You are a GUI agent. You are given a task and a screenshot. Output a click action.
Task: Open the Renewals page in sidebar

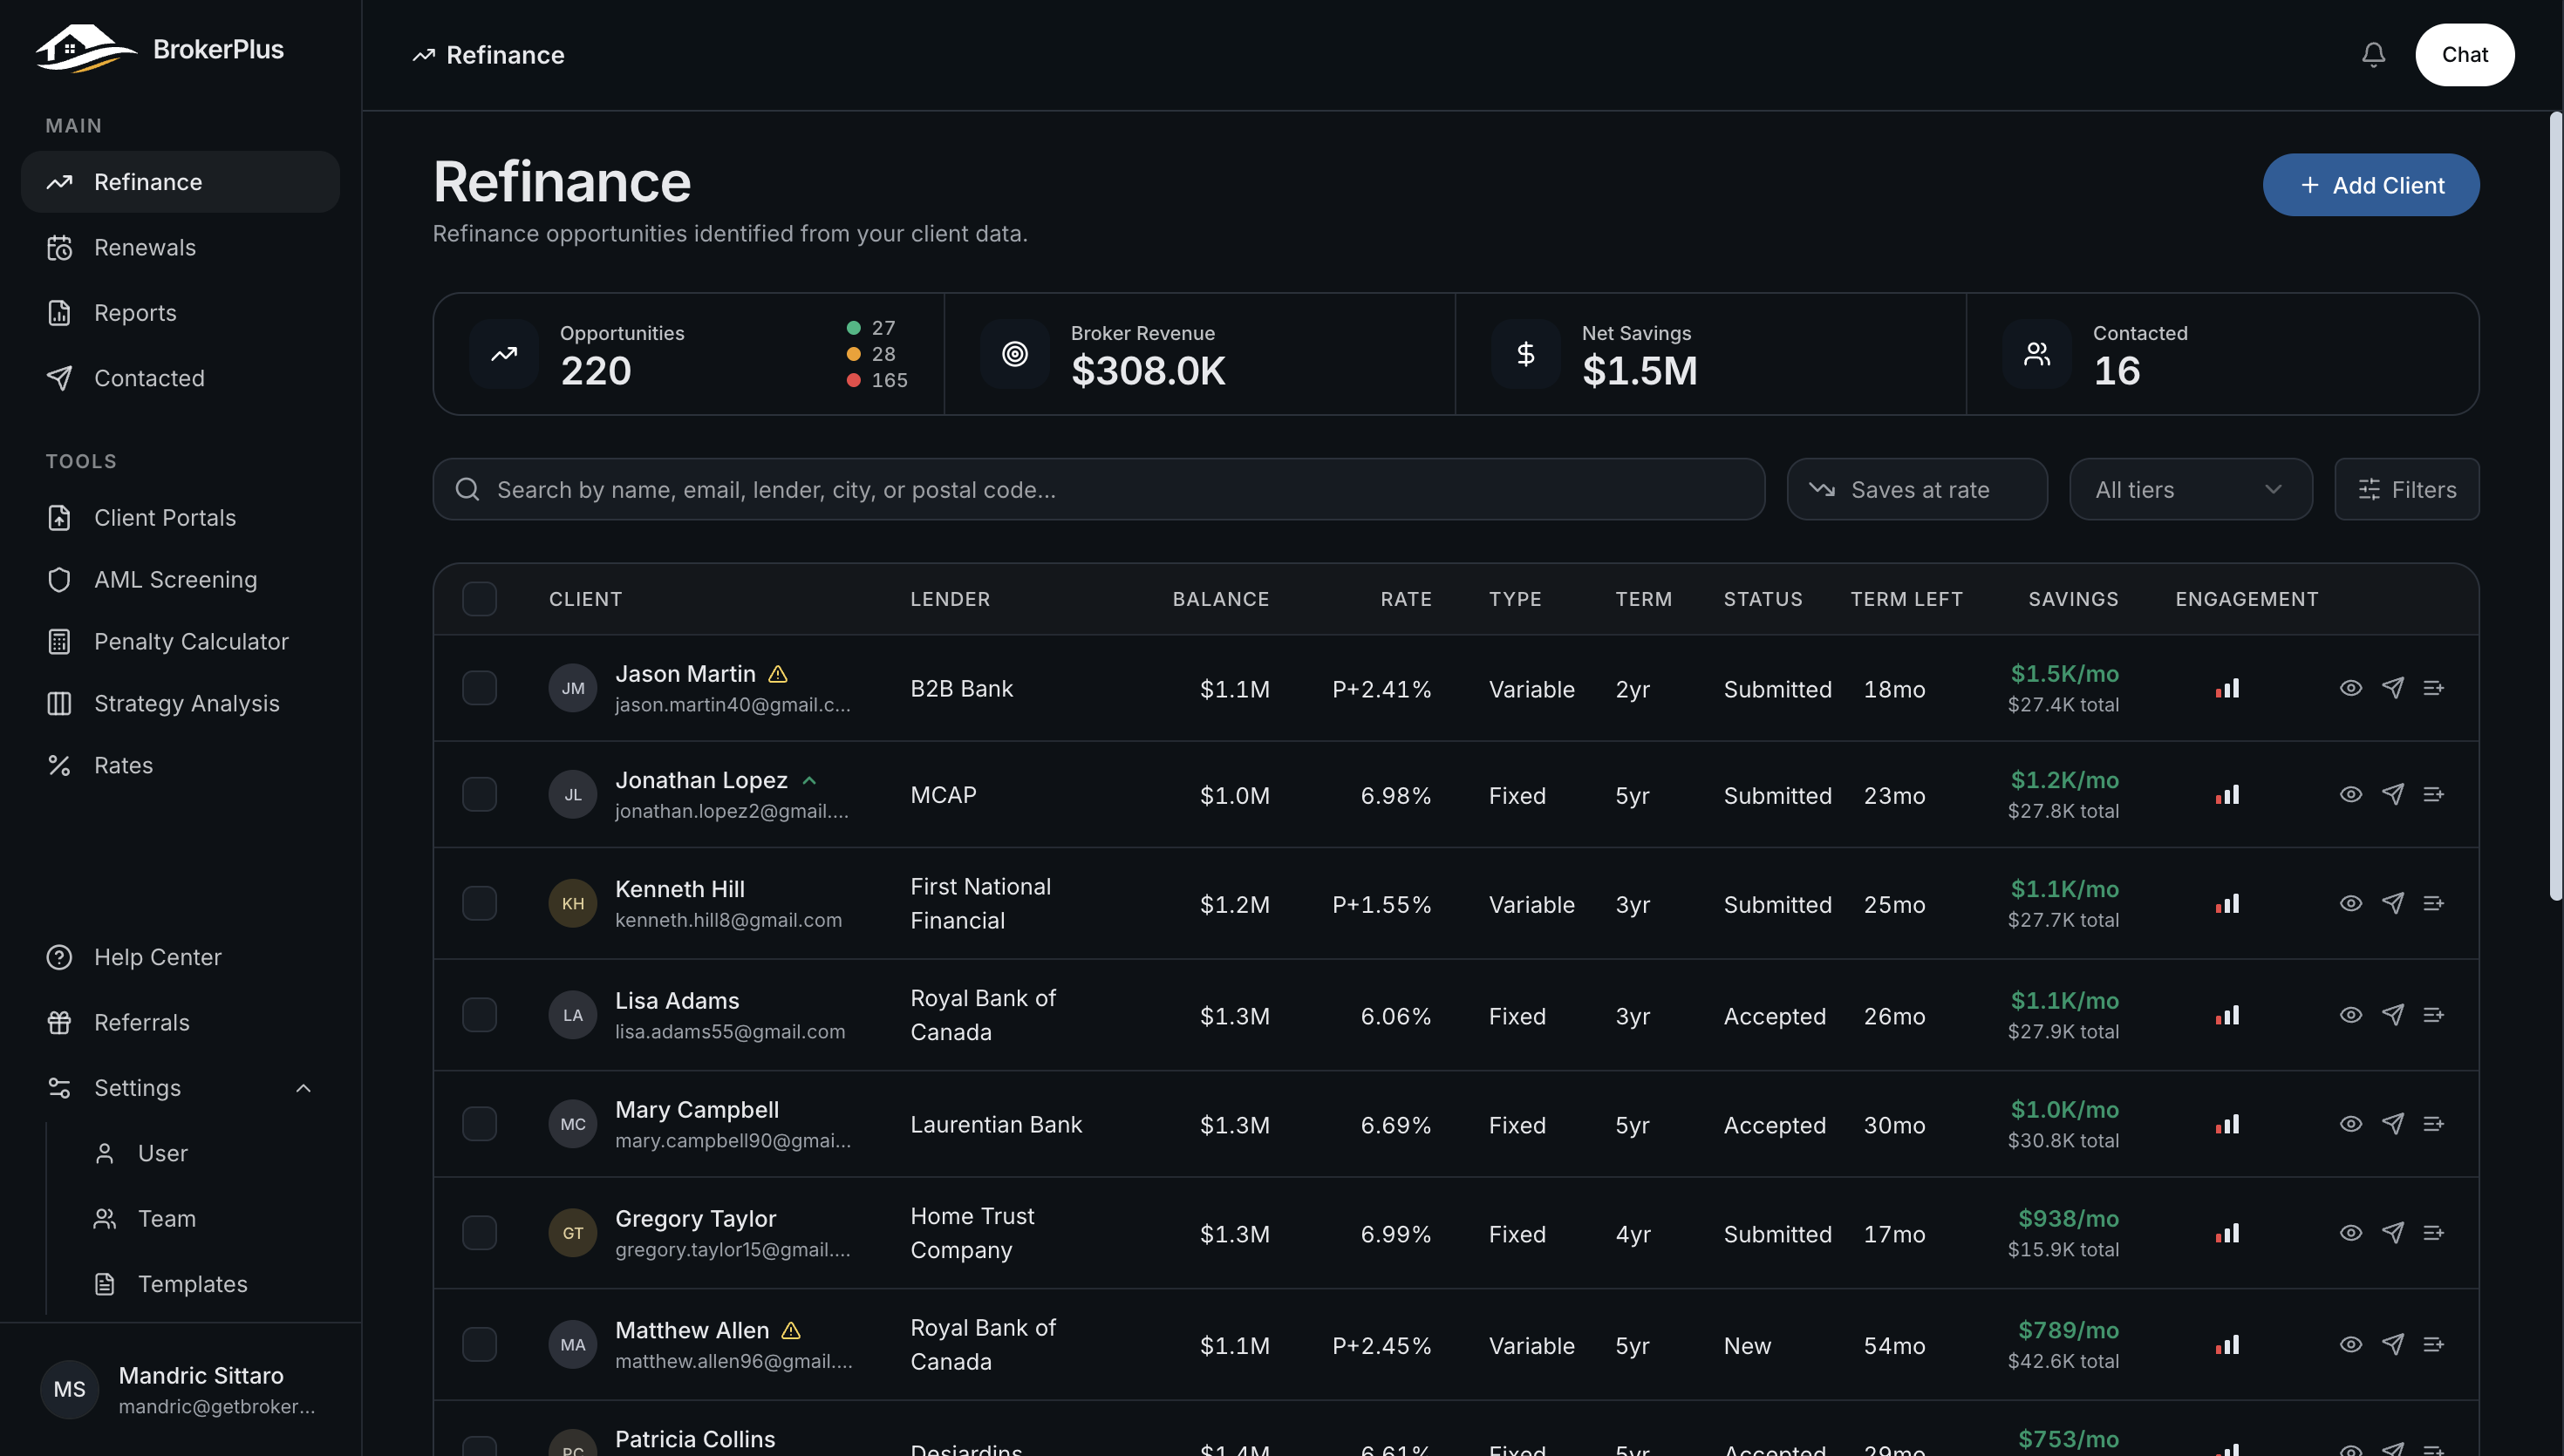[x=180, y=247]
